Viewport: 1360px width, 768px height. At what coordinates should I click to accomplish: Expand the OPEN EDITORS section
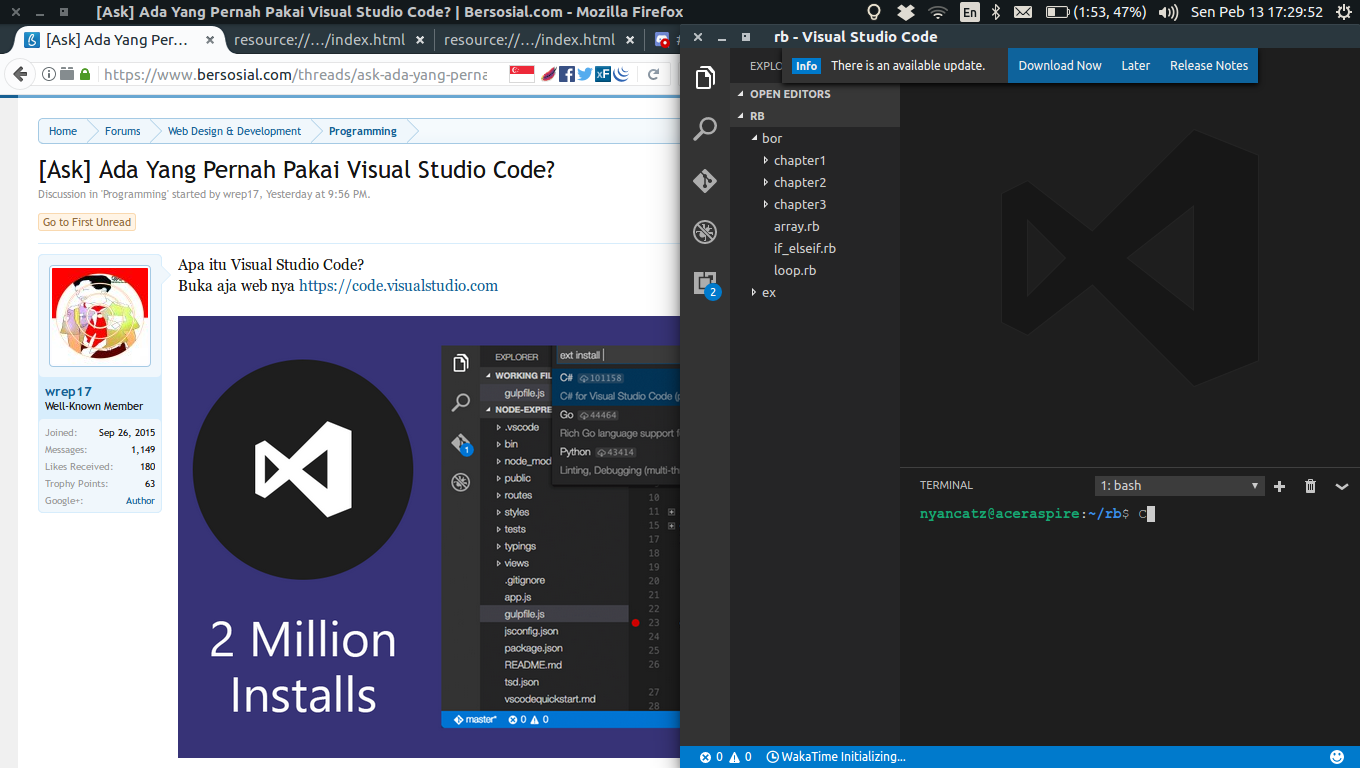(815, 94)
